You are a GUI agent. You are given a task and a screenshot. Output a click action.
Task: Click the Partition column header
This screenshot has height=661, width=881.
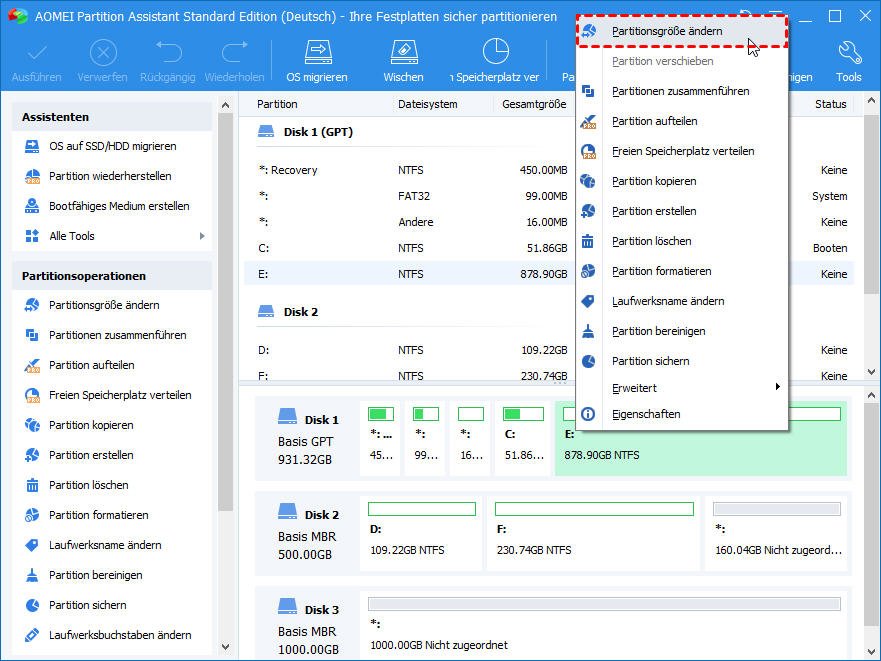click(277, 104)
